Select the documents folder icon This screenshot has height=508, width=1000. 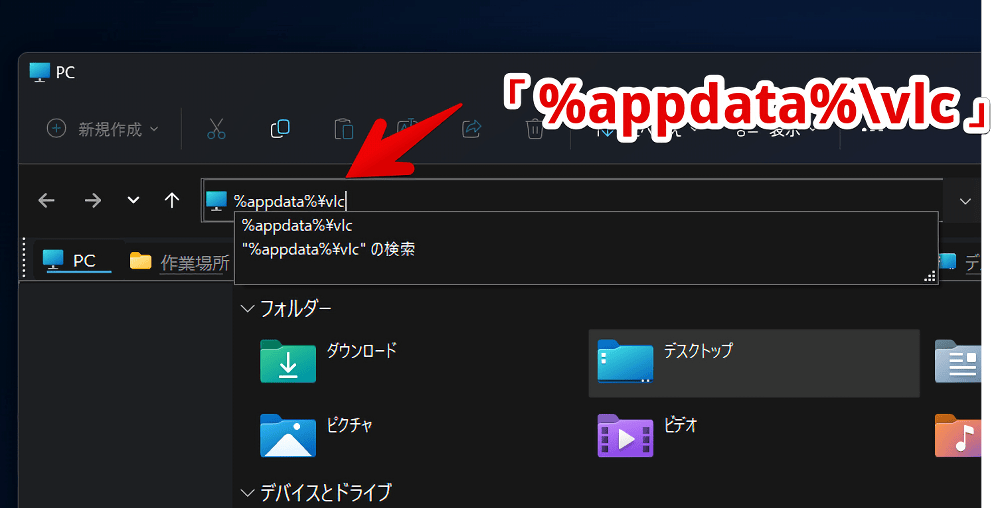(957, 361)
